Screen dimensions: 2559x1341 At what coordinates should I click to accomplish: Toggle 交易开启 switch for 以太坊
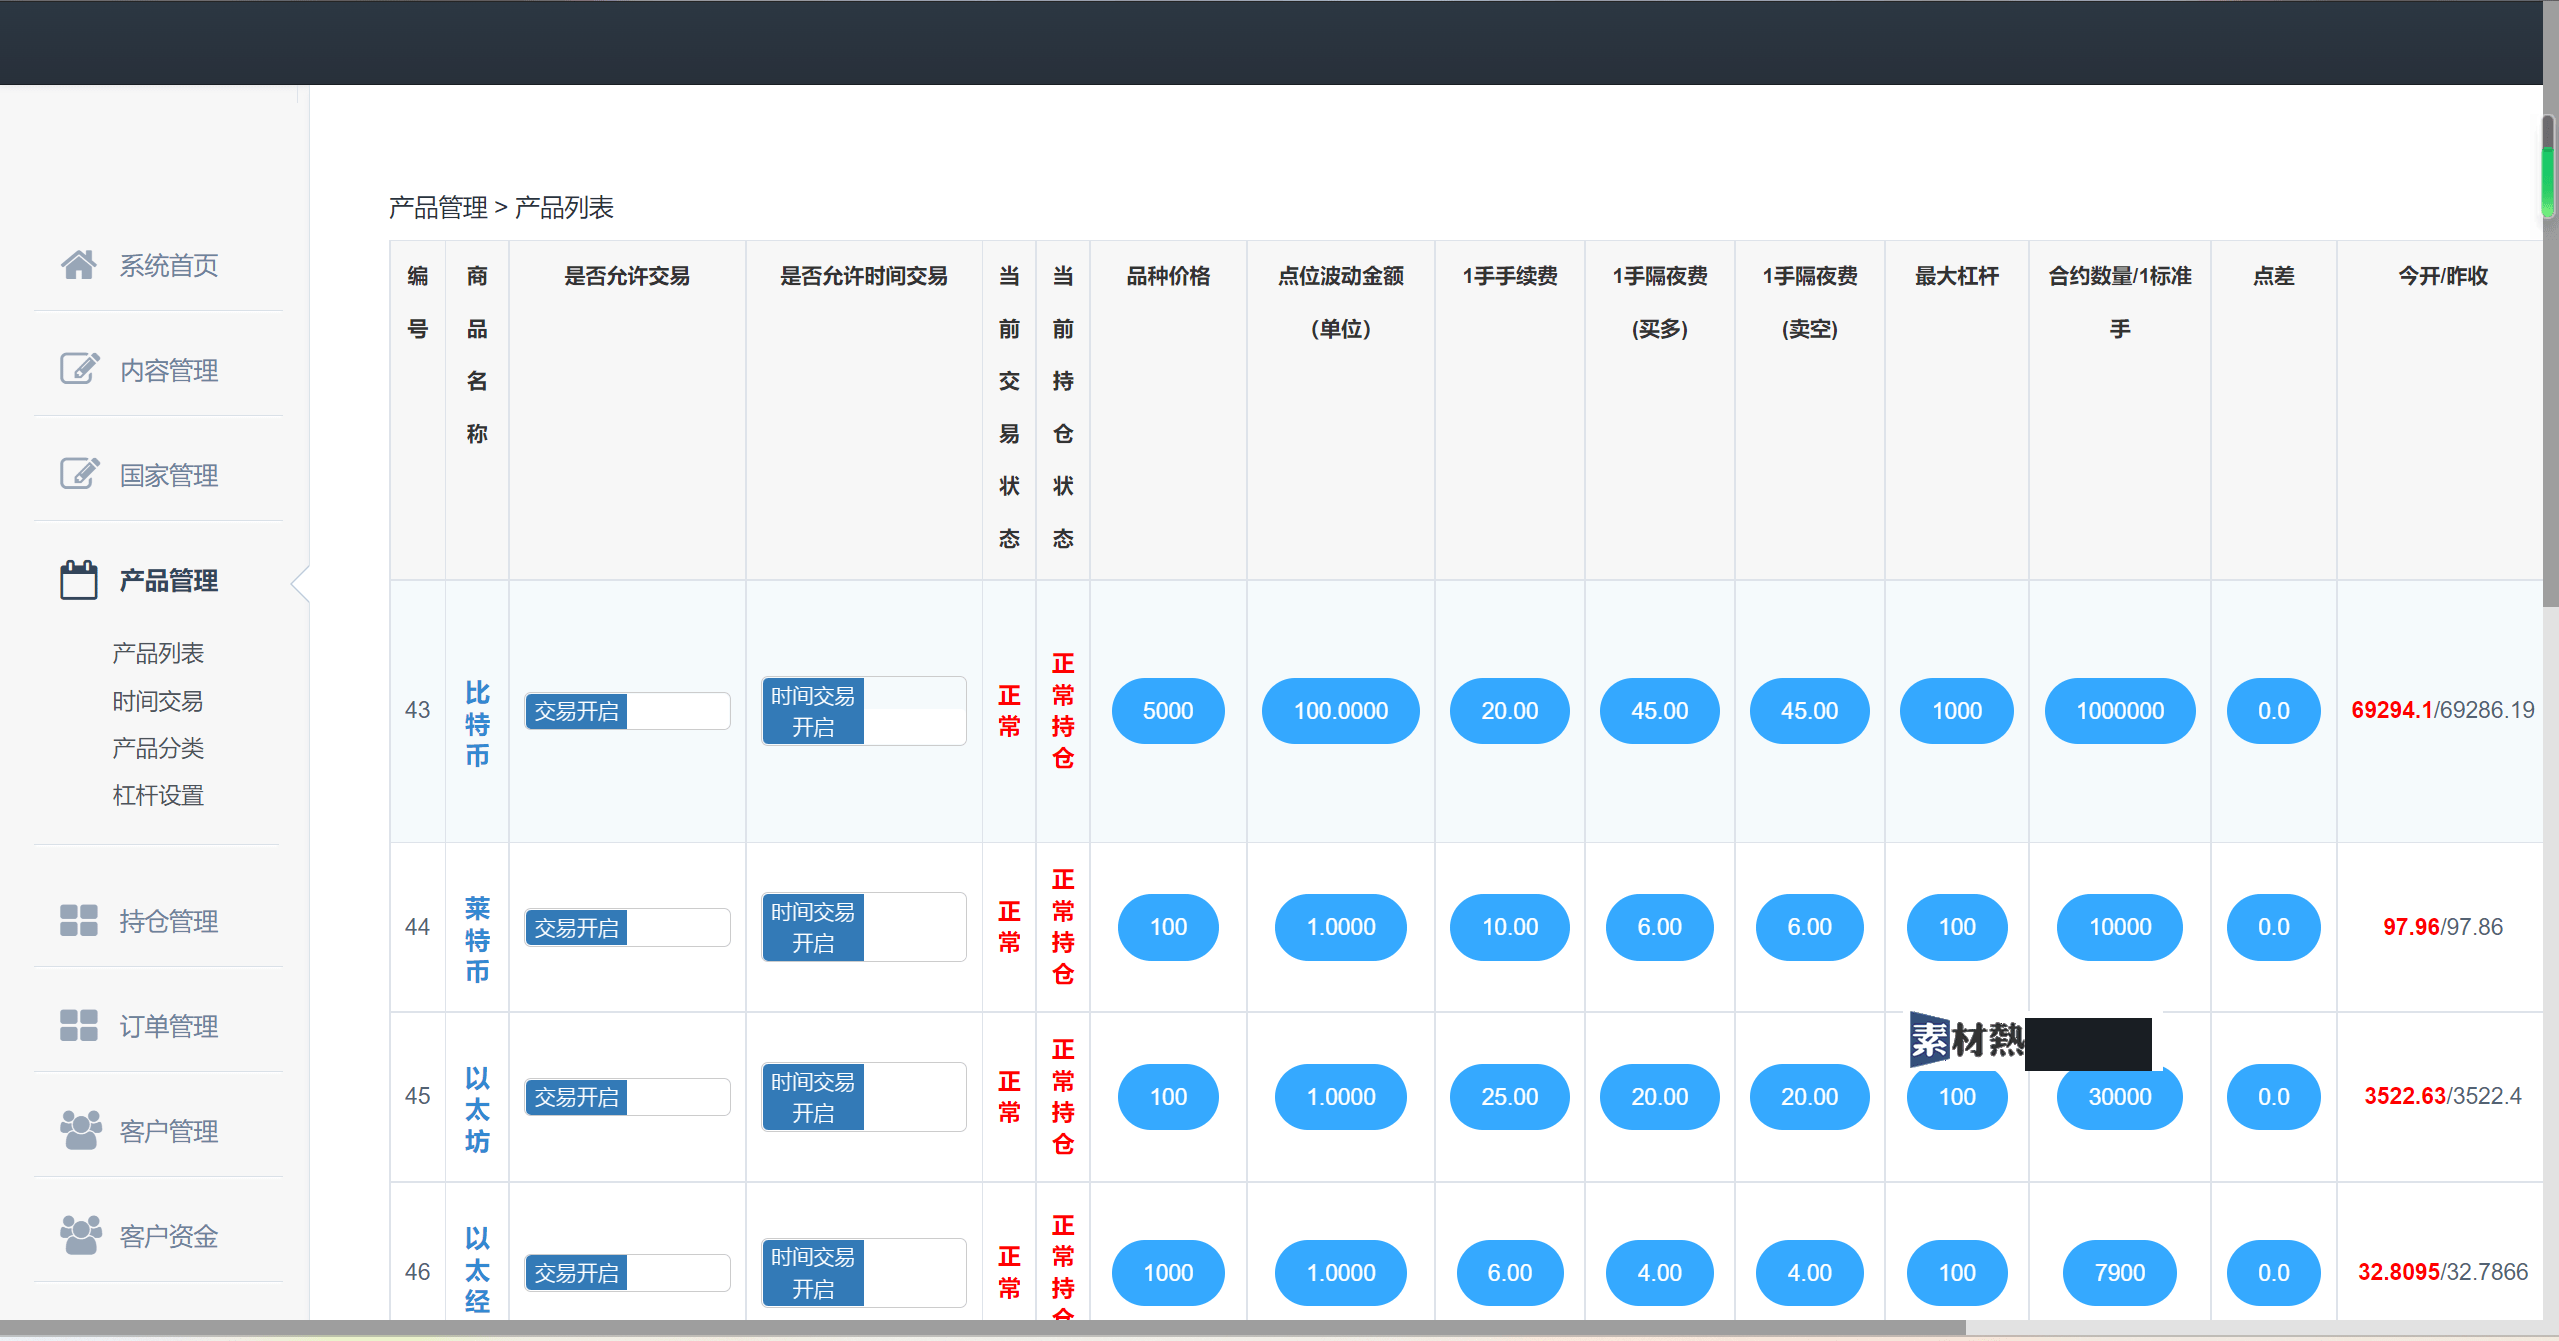click(x=628, y=1097)
